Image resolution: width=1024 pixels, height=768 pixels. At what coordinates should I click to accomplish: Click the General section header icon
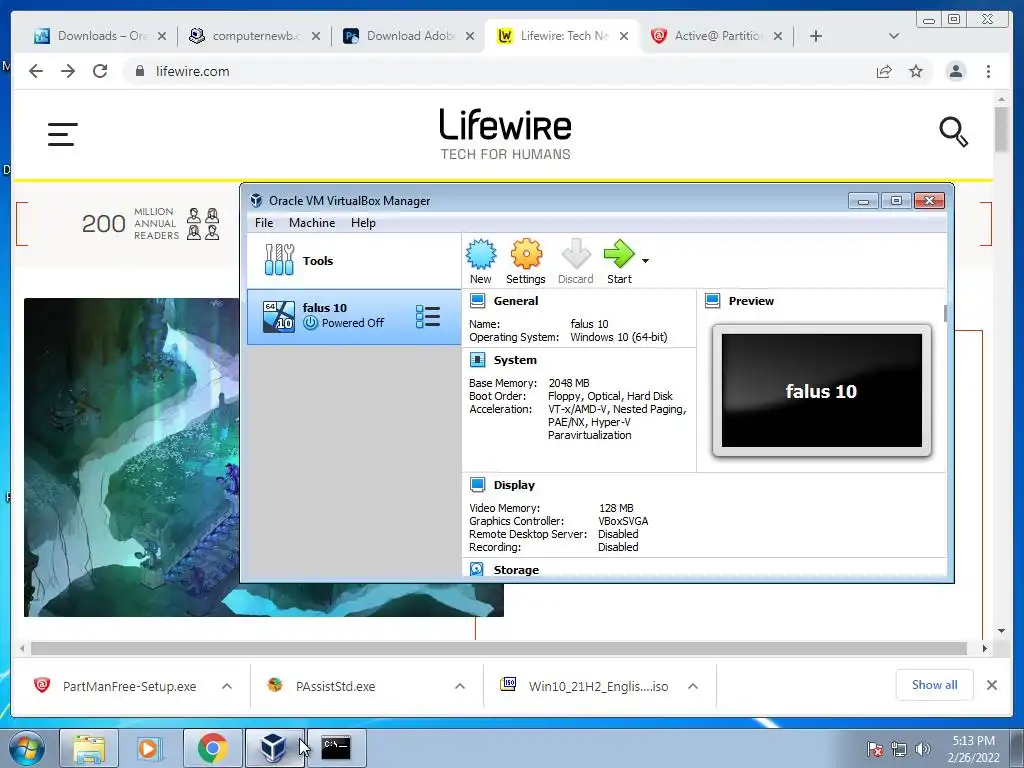click(x=477, y=300)
